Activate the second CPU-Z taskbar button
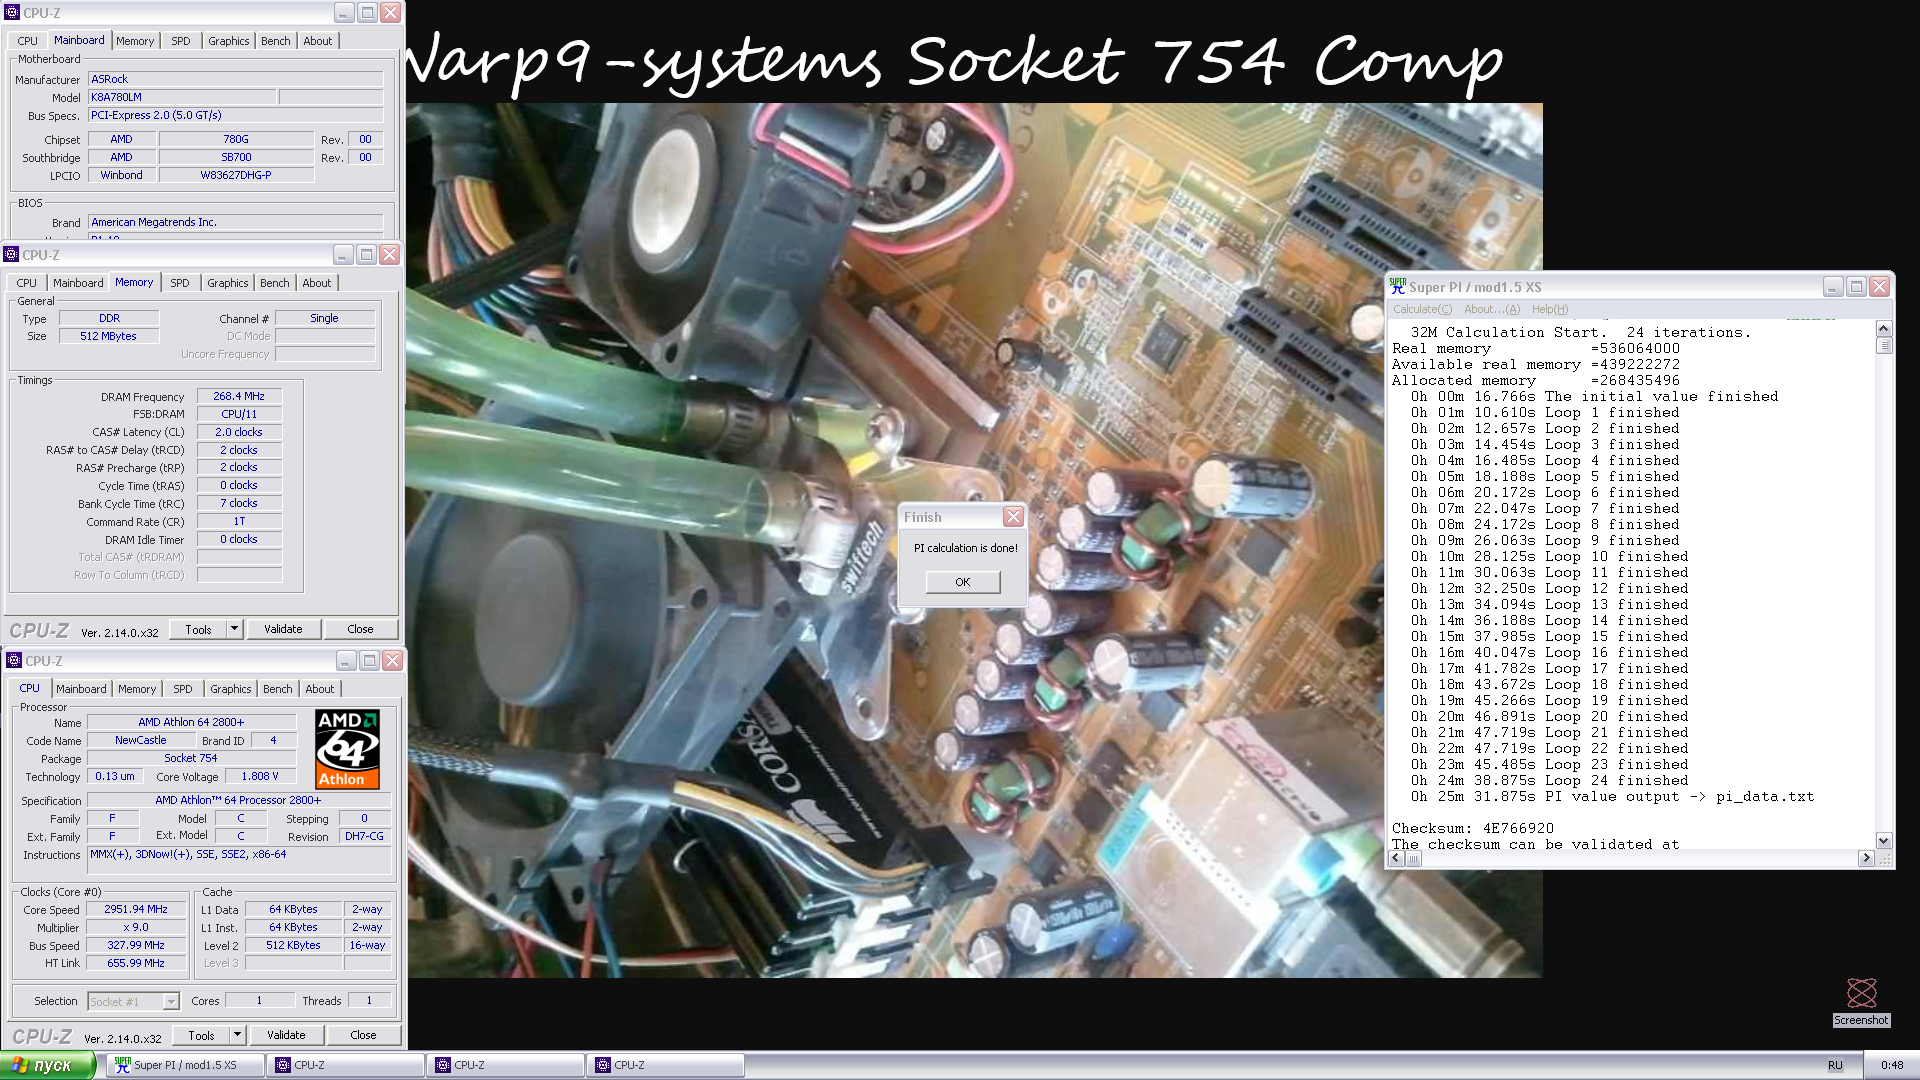1920x1080 pixels. (506, 1065)
